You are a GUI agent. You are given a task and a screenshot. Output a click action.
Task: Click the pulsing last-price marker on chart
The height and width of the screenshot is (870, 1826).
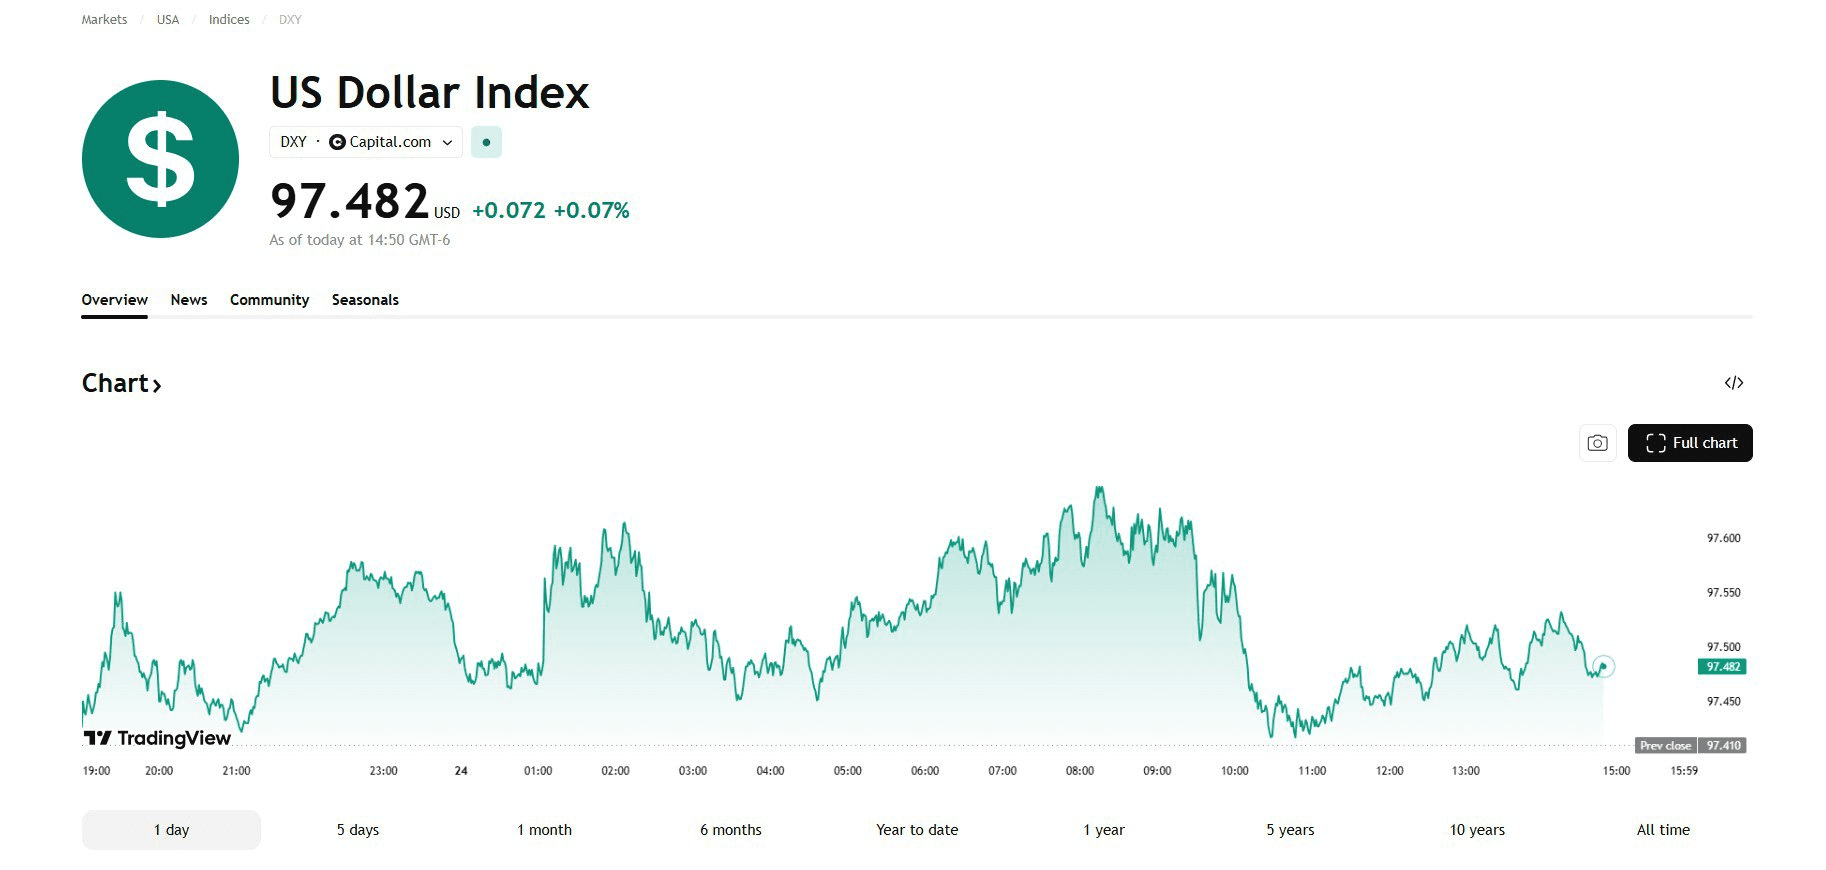(1603, 666)
